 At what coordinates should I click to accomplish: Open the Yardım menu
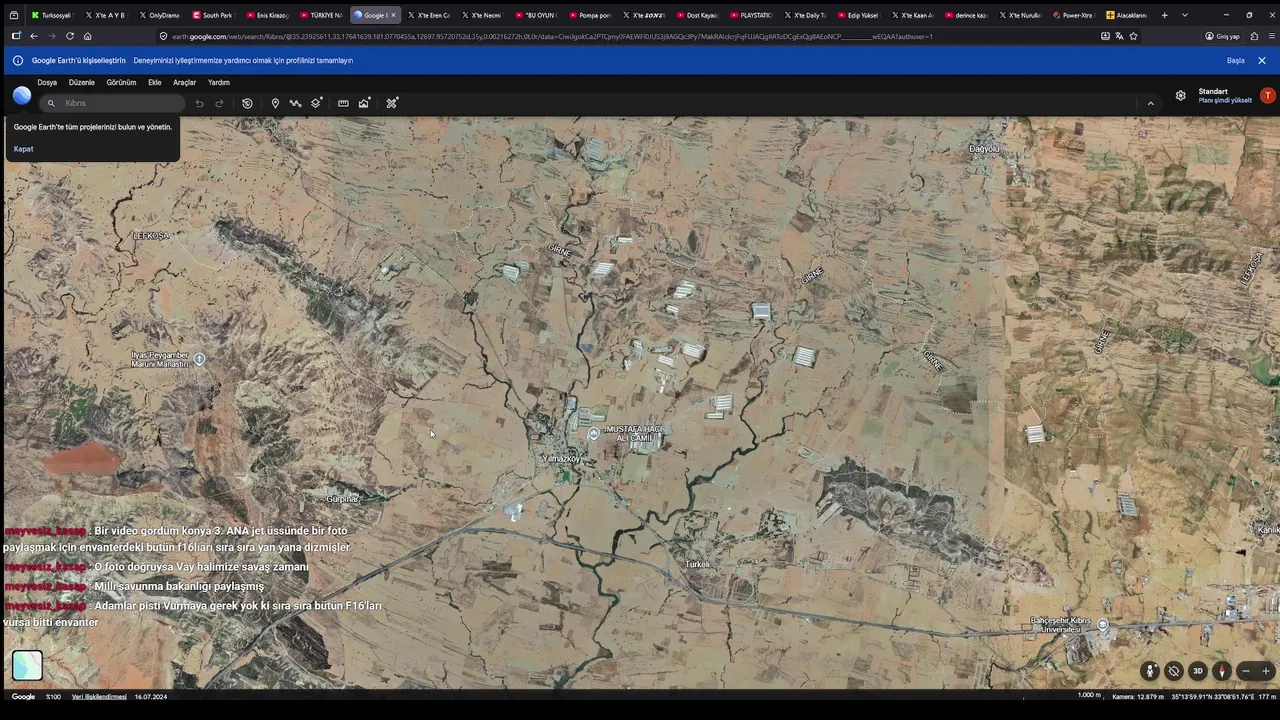click(x=219, y=82)
